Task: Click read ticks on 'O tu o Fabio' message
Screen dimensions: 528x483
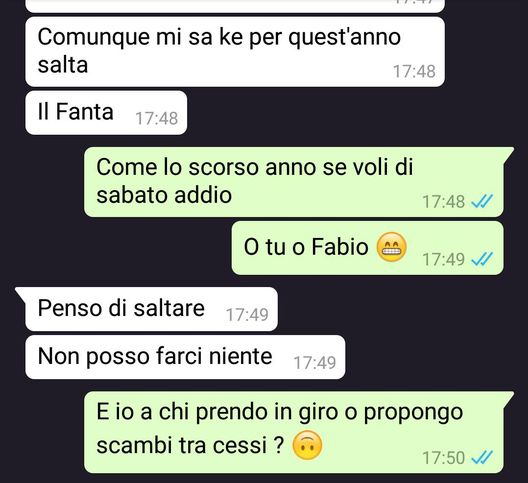Action: click(482, 259)
